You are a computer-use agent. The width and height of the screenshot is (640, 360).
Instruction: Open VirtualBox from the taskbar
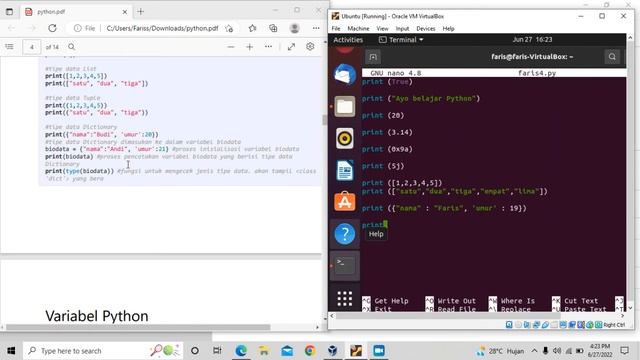(333, 351)
